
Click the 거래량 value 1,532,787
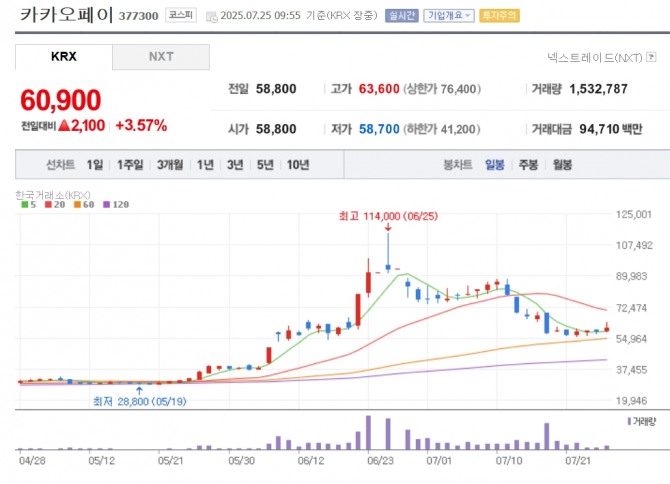(598, 89)
